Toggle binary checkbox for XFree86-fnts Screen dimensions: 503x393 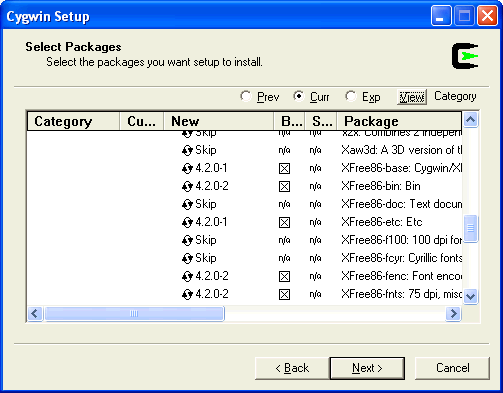[x=284, y=295]
